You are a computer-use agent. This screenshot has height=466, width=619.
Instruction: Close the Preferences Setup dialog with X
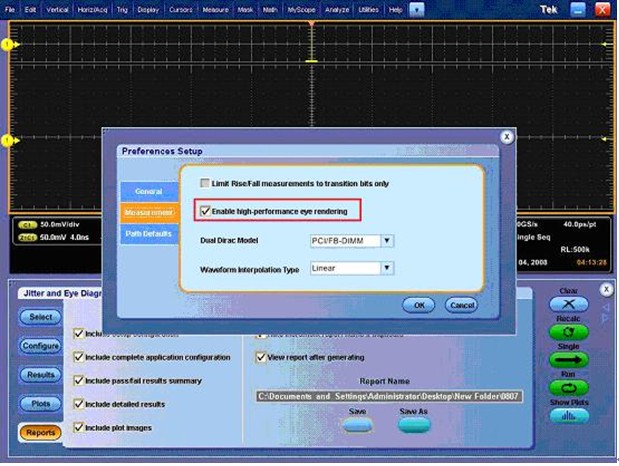tap(507, 136)
